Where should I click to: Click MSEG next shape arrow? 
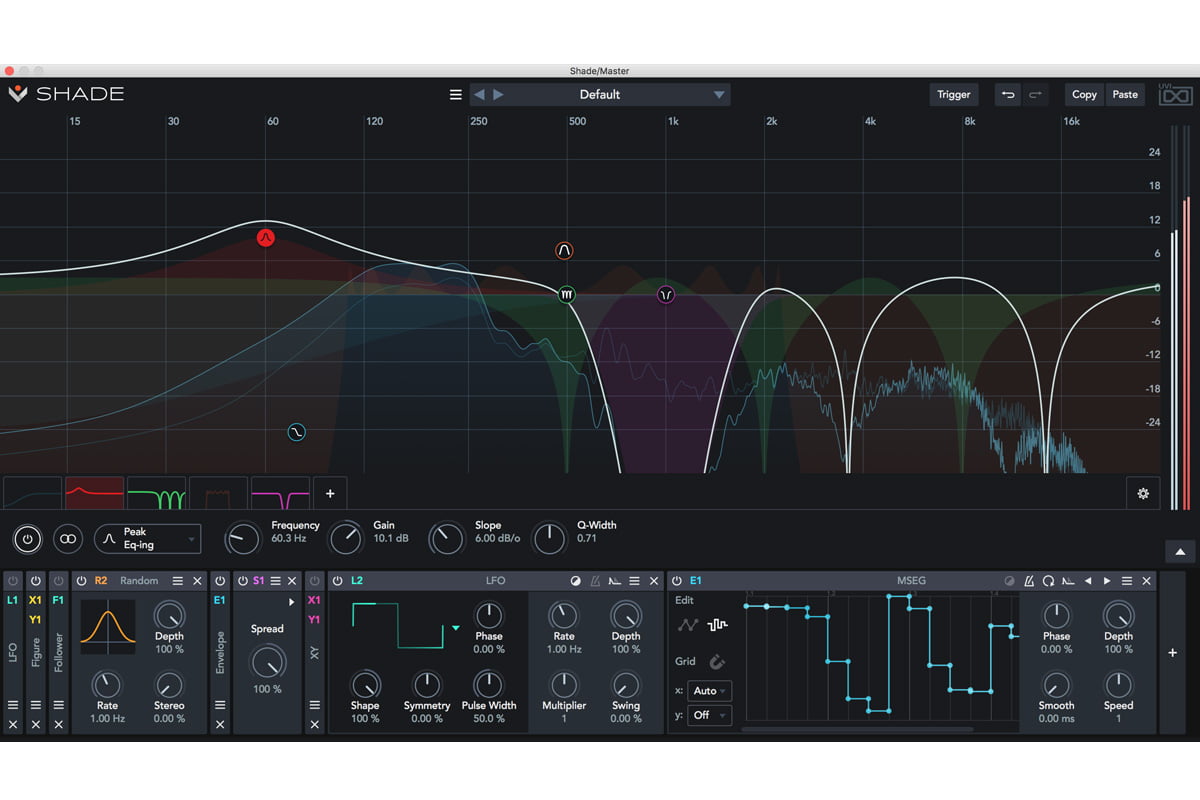[x=1107, y=581]
